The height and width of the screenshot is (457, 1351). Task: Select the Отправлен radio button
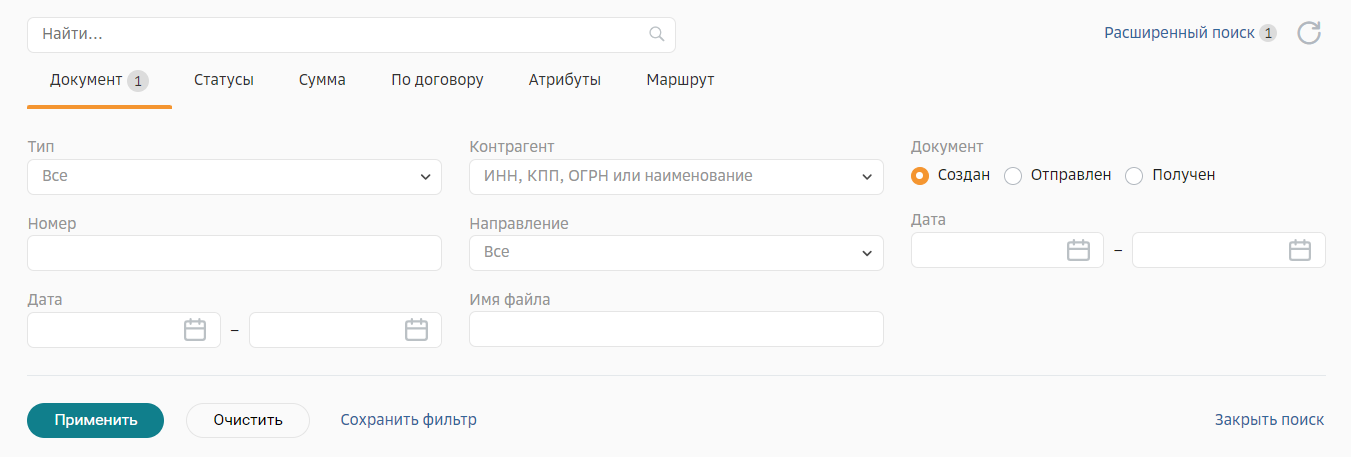pyautogui.click(x=1013, y=175)
